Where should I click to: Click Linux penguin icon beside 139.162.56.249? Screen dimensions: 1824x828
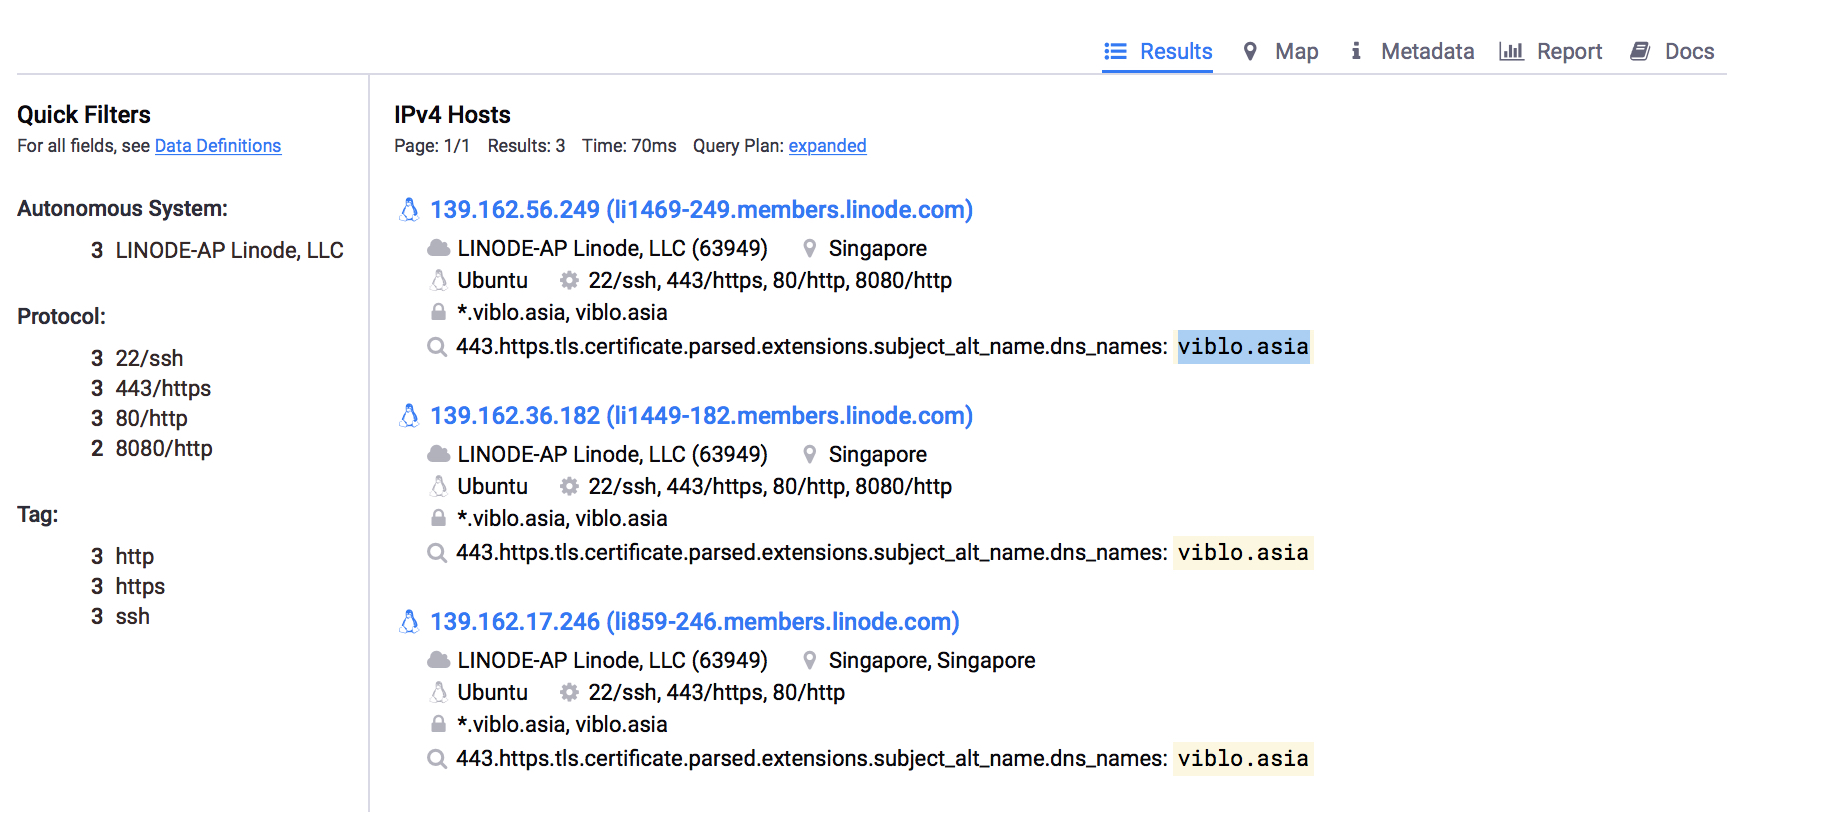tap(409, 210)
